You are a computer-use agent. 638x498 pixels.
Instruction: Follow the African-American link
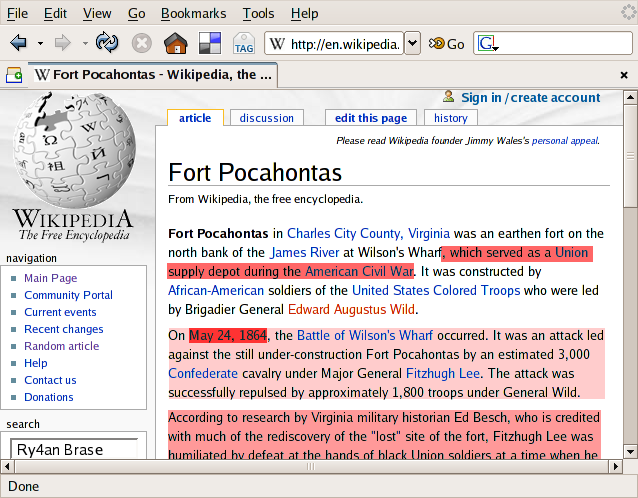[x=216, y=290]
